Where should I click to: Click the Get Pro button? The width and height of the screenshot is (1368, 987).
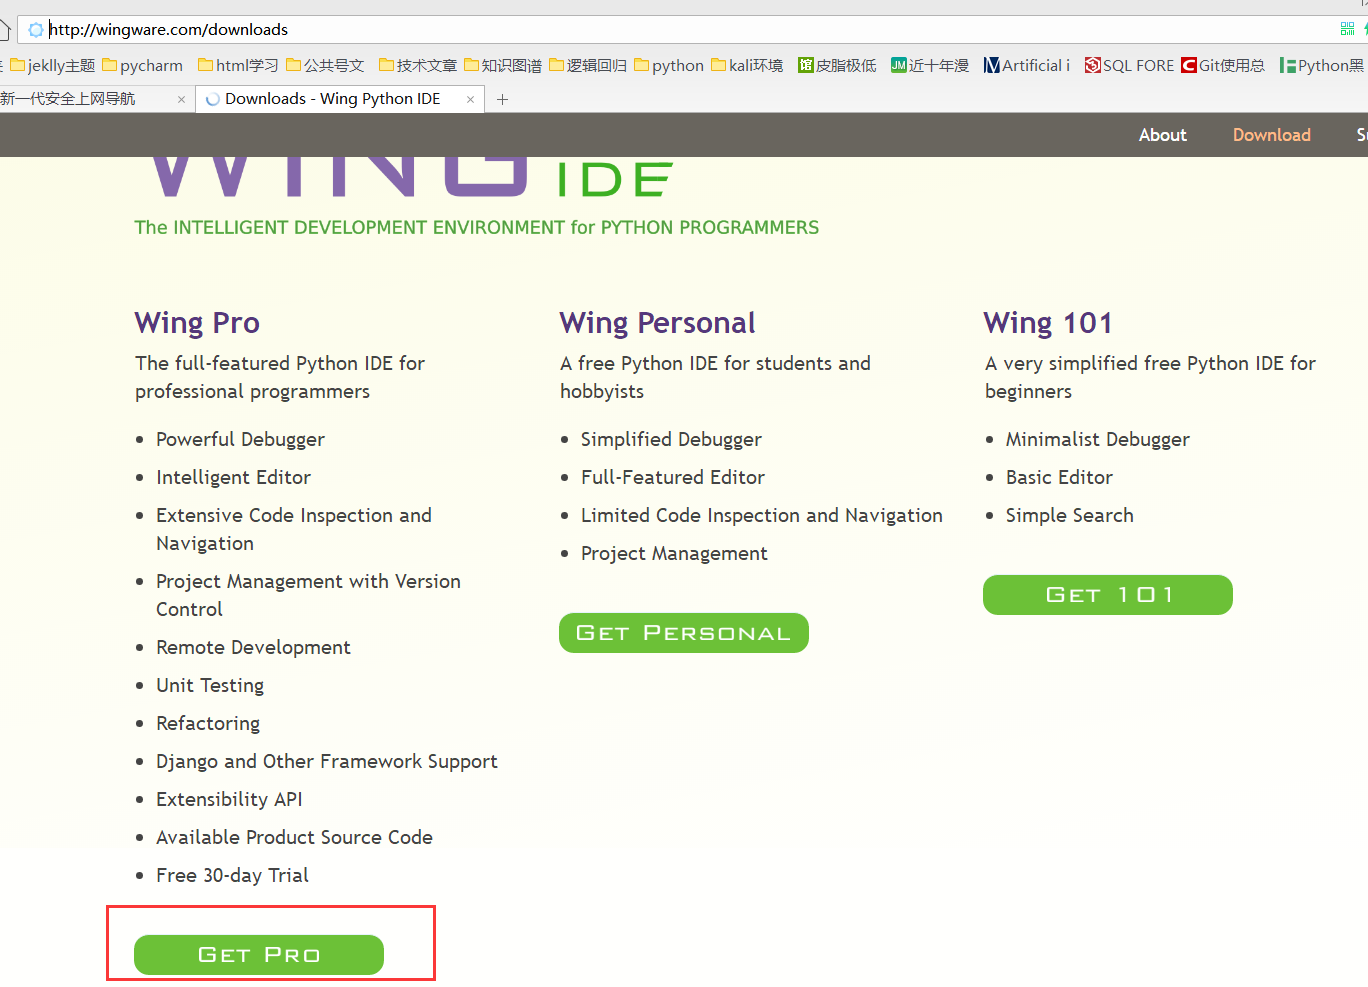(x=259, y=955)
